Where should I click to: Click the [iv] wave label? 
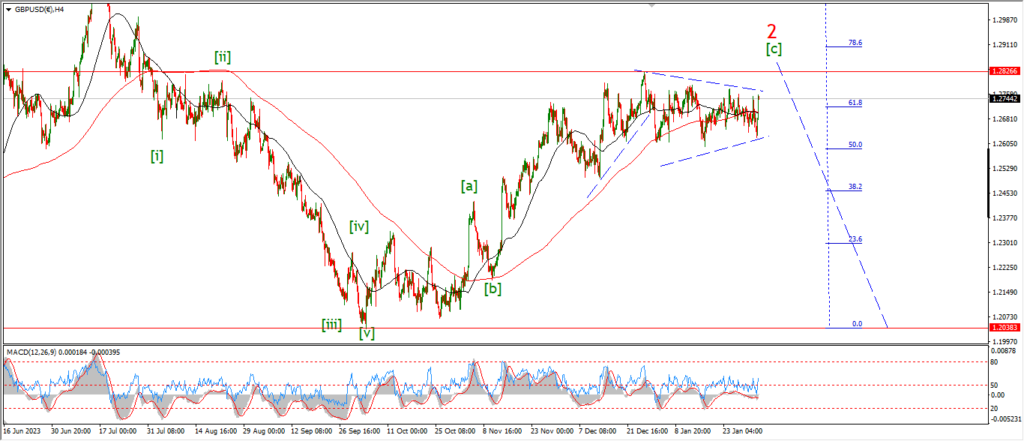[x=359, y=227]
